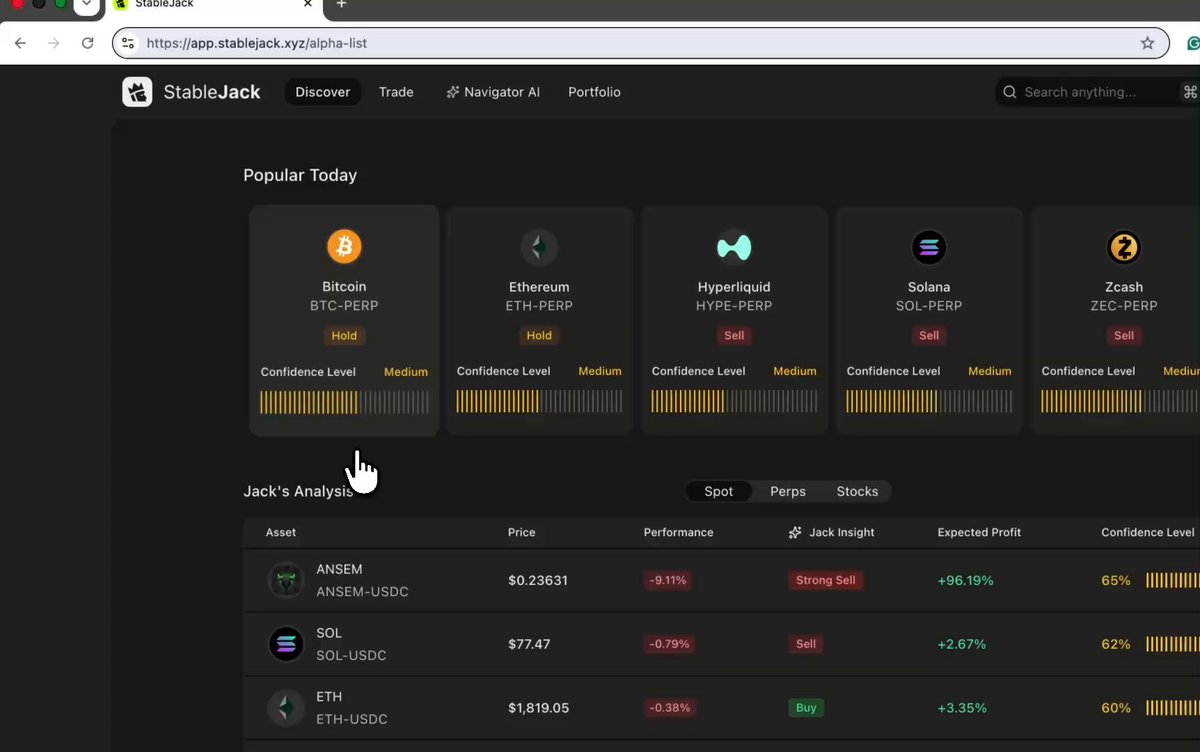Select the Spot filter

pos(719,491)
